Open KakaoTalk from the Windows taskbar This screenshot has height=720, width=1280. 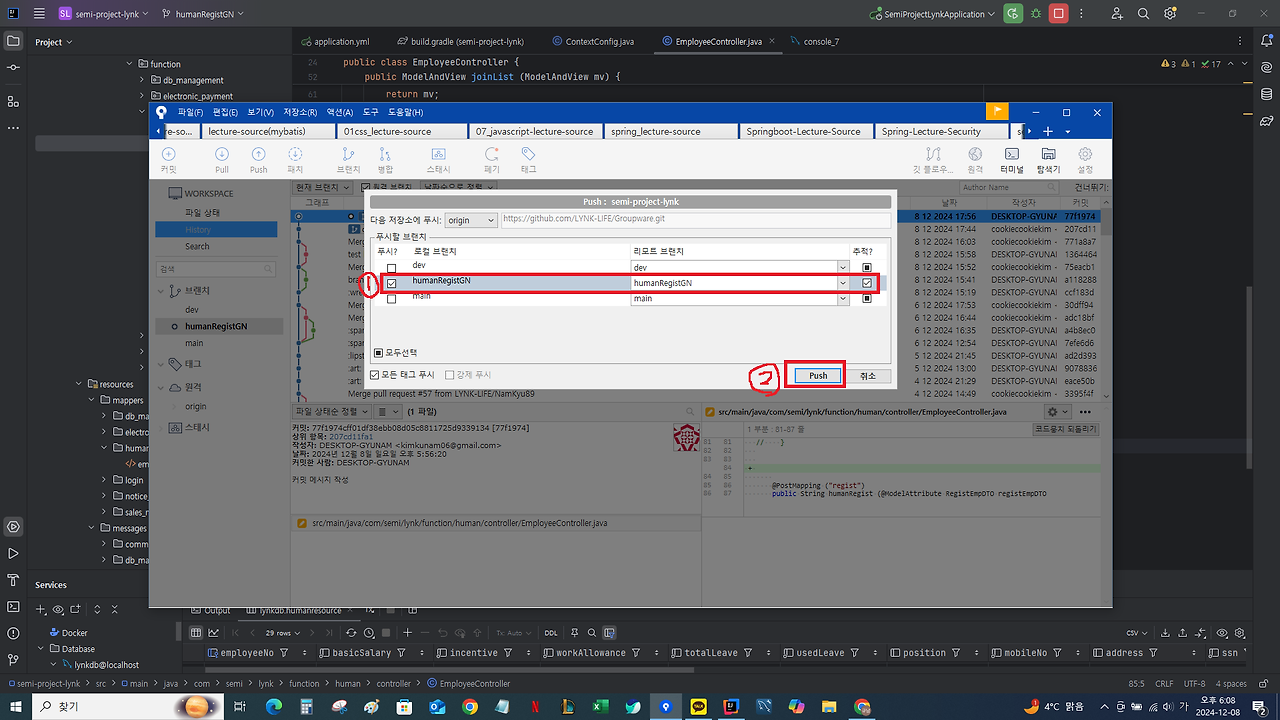pyautogui.click(x=698, y=706)
